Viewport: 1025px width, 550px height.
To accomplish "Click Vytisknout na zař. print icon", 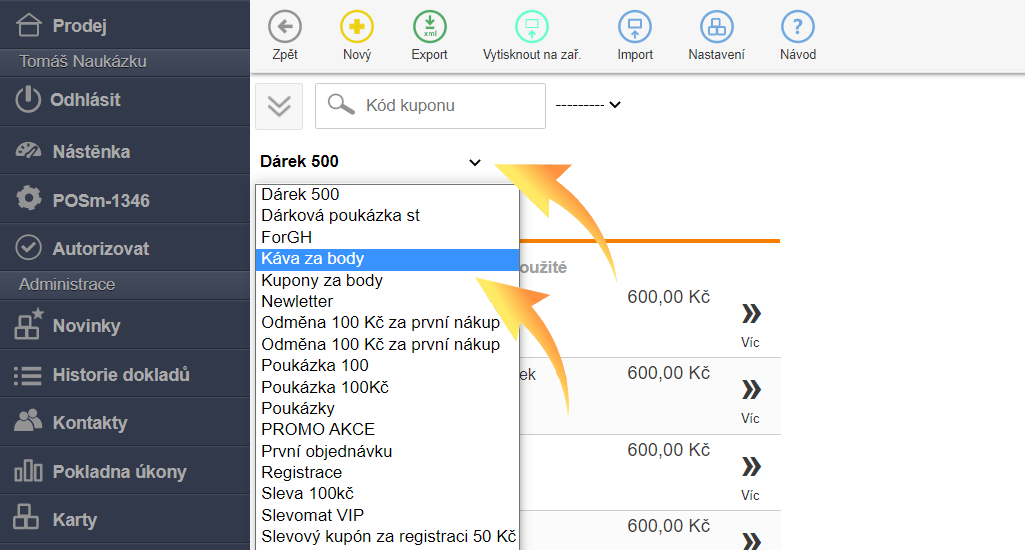I will coord(531,27).
